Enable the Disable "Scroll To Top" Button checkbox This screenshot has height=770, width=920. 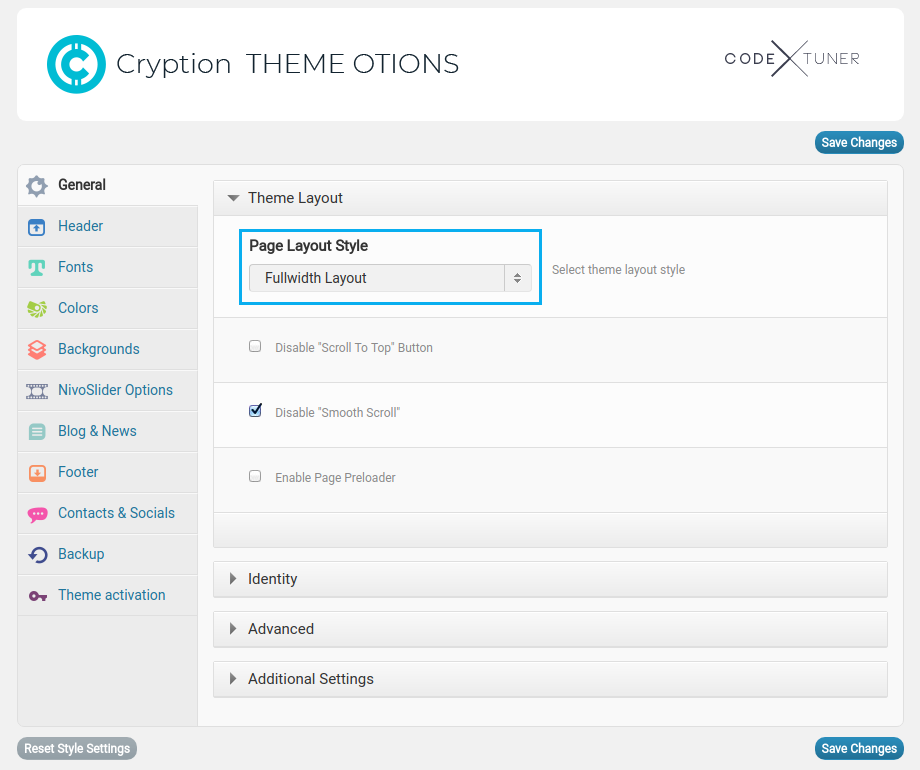255,346
